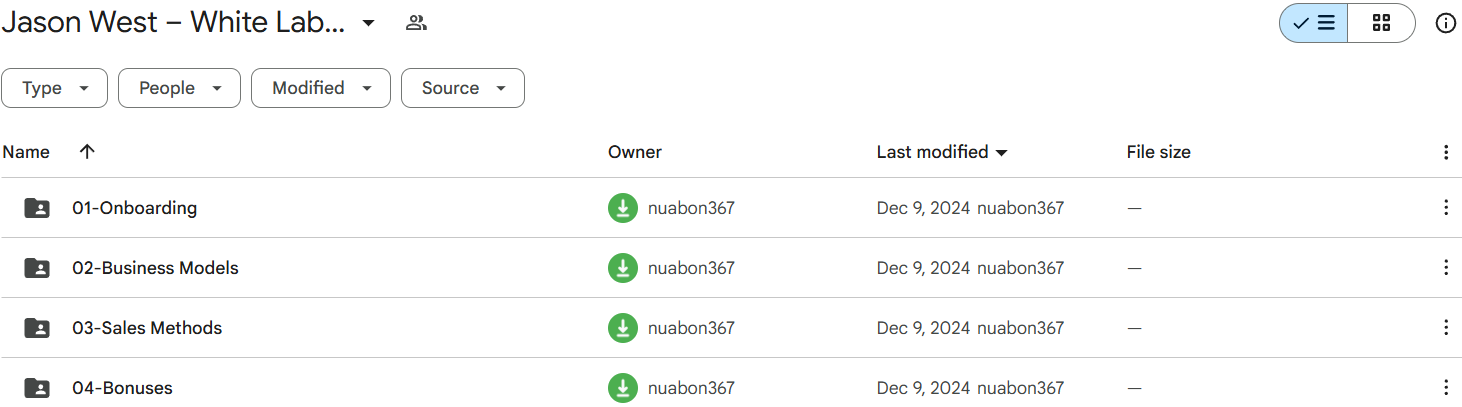Expand the People filter dropdown
The height and width of the screenshot is (407, 1462).
pos(179,88)
